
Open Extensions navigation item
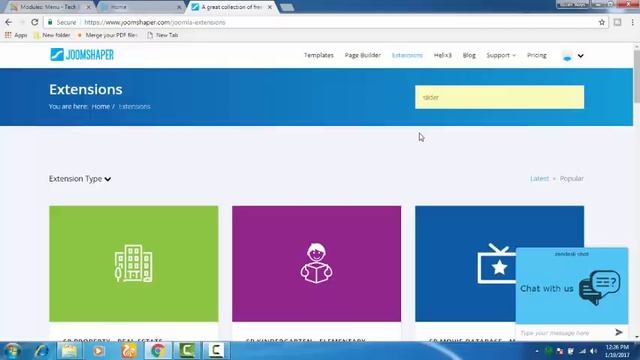tap(407, 55)
